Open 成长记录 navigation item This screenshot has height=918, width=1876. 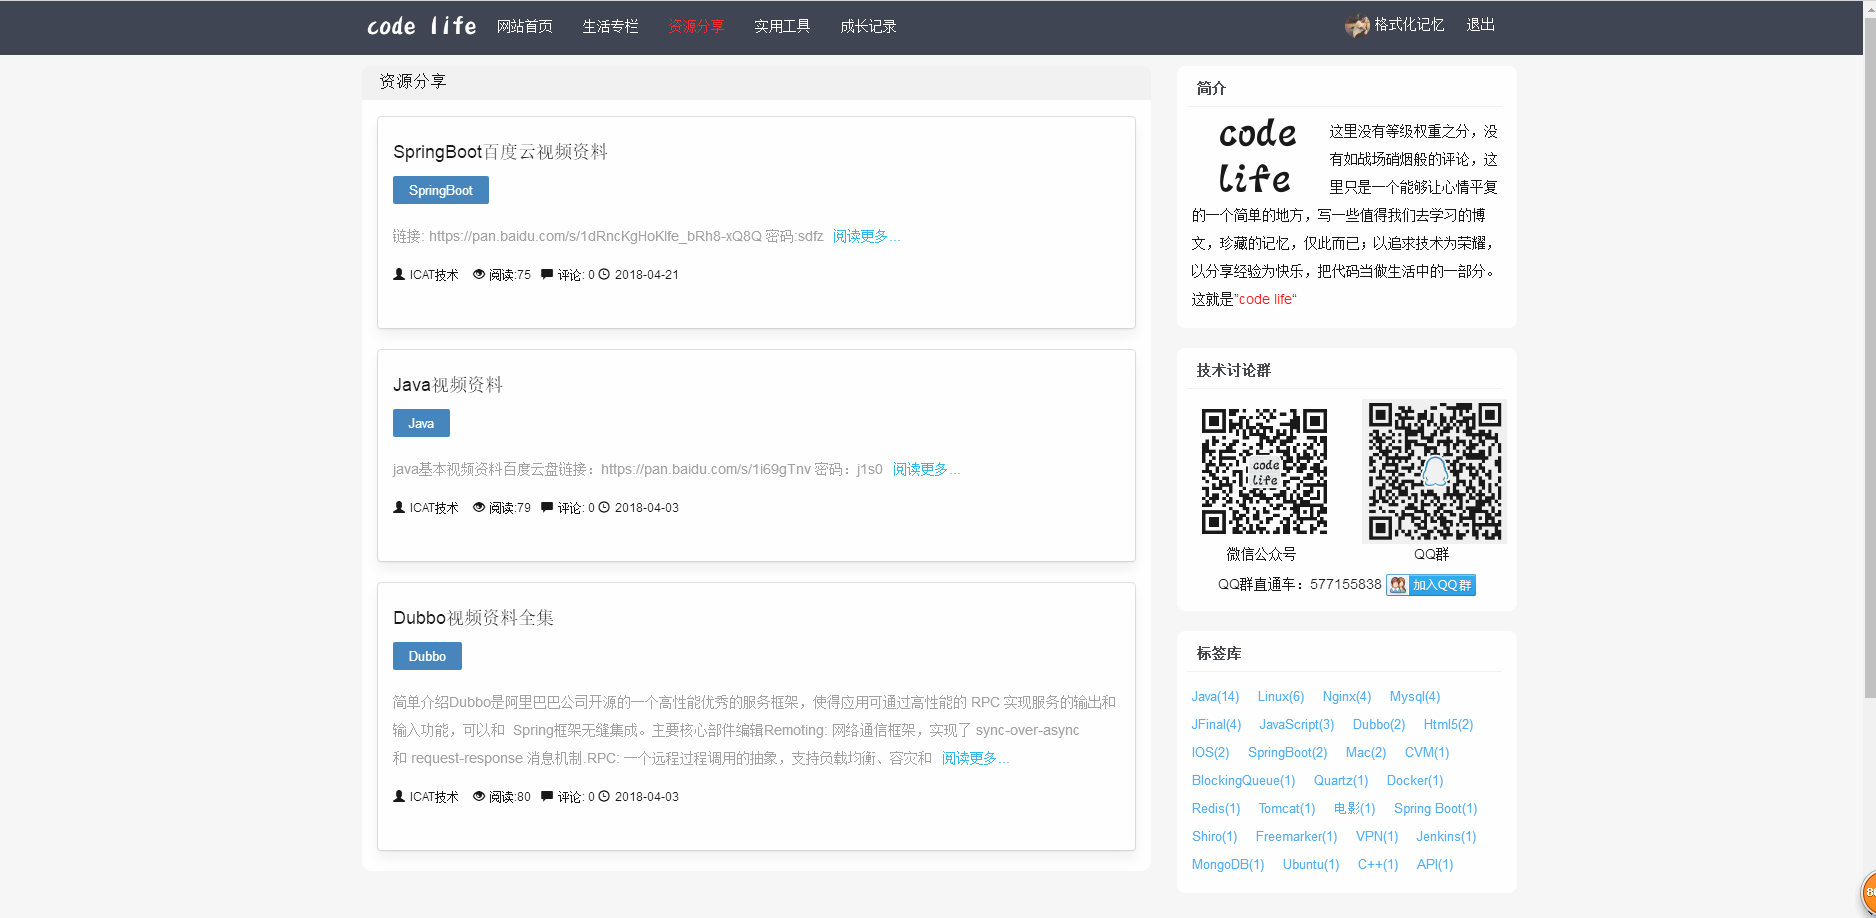click(x=868, y=26)
